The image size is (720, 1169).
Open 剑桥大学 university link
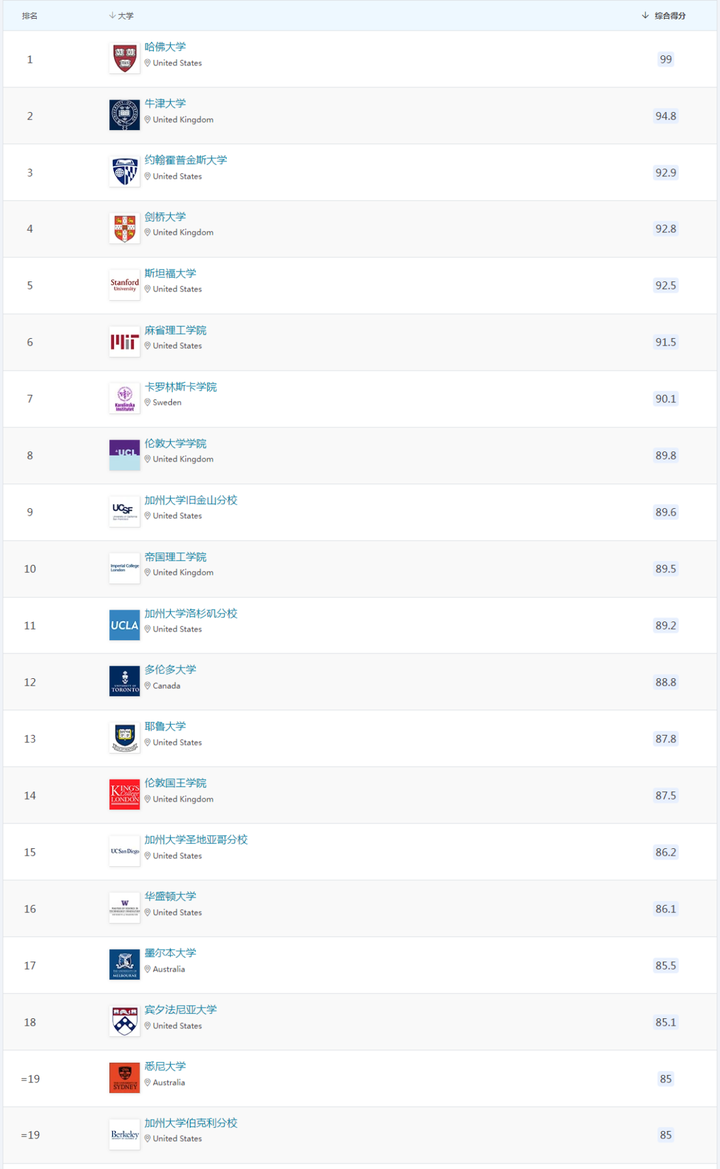pos(165,217)
